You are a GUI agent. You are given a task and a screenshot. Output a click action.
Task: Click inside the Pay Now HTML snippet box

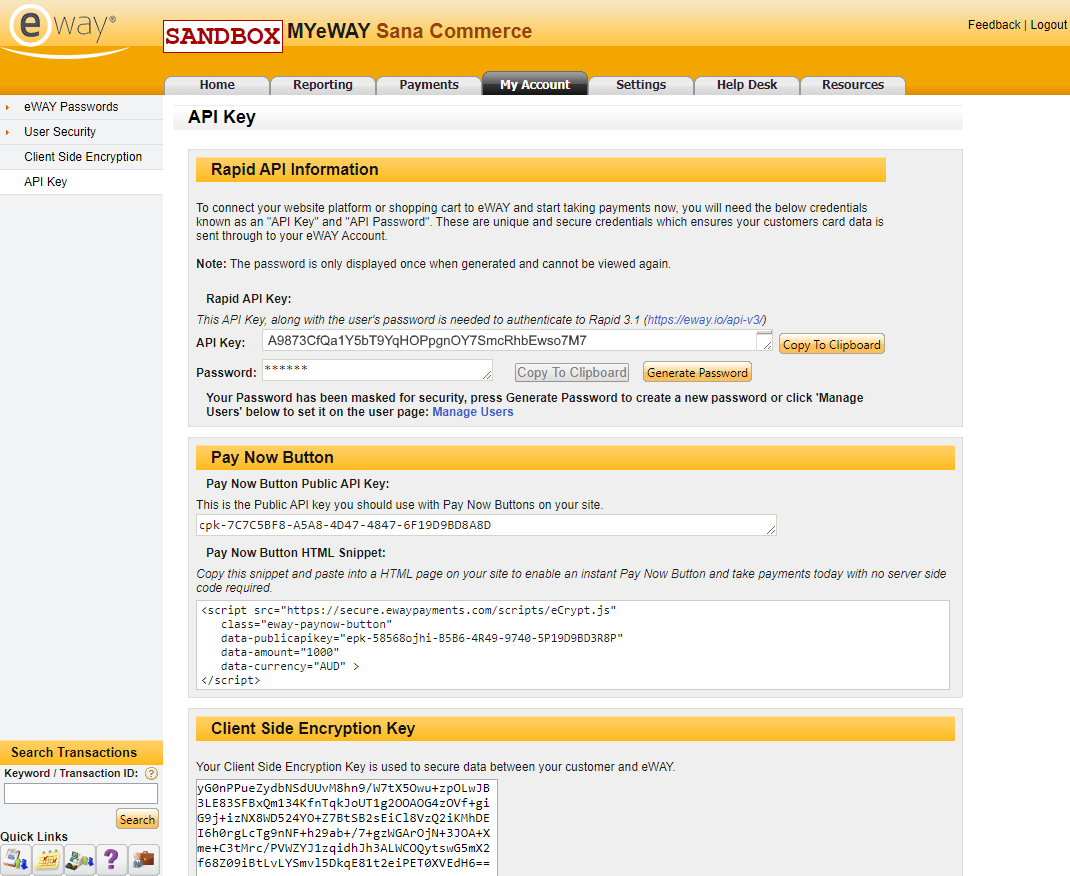[573, 645]
